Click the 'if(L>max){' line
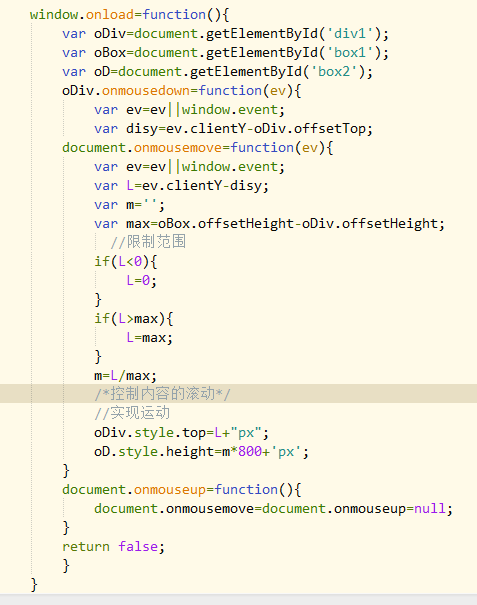Screen dimensions: 477x605 click(x=134, y=319)
